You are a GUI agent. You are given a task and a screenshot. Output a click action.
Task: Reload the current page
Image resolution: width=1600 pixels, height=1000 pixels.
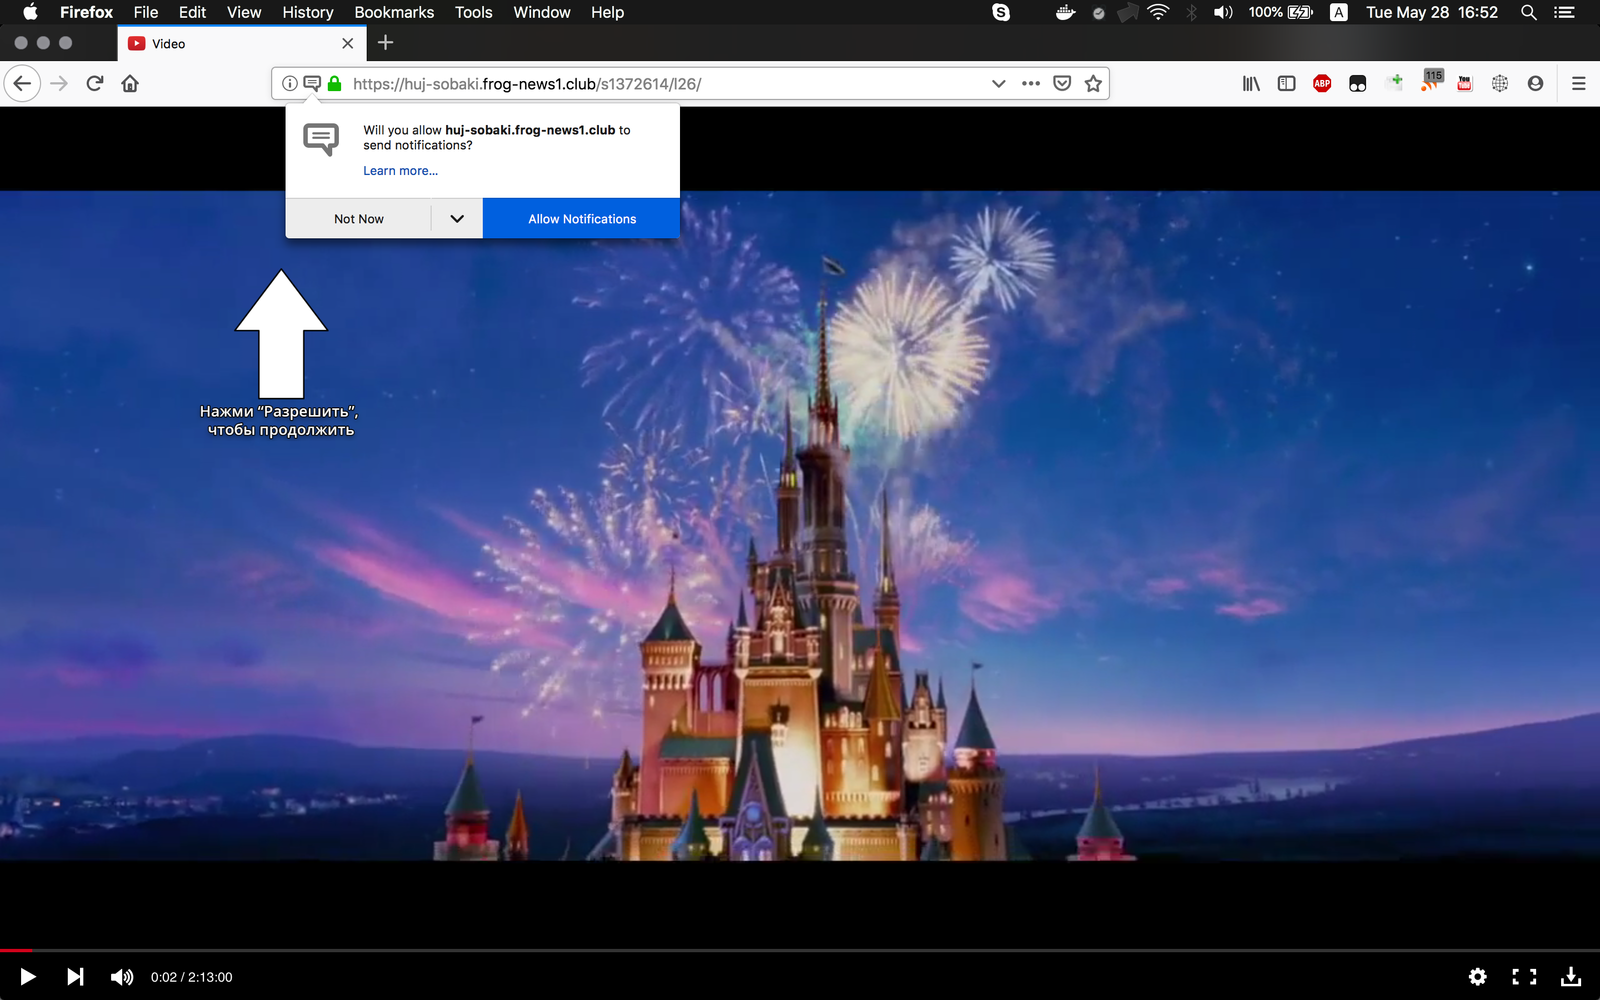click(95, 84)
